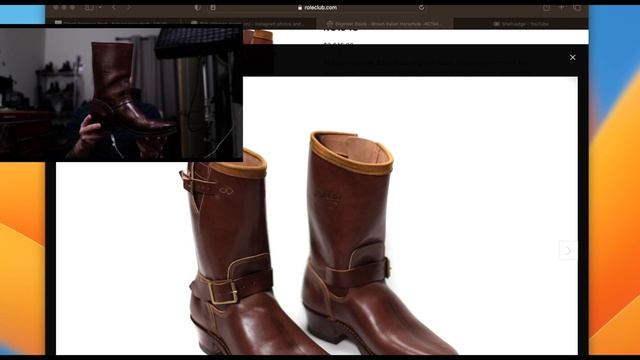This screenshot has height=360, width=640.
Task: Click the webcam video overlay showing the boot
Action: tap(121, 93)
